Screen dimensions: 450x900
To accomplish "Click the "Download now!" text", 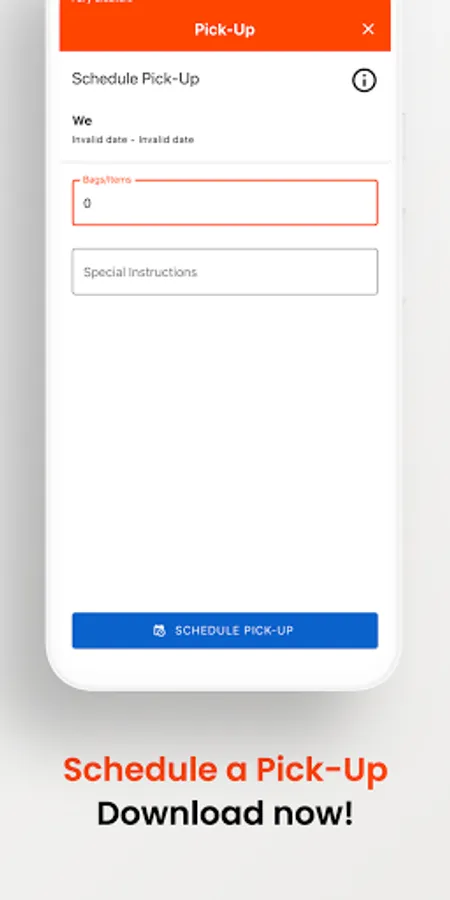I will (x=226, y=813).
